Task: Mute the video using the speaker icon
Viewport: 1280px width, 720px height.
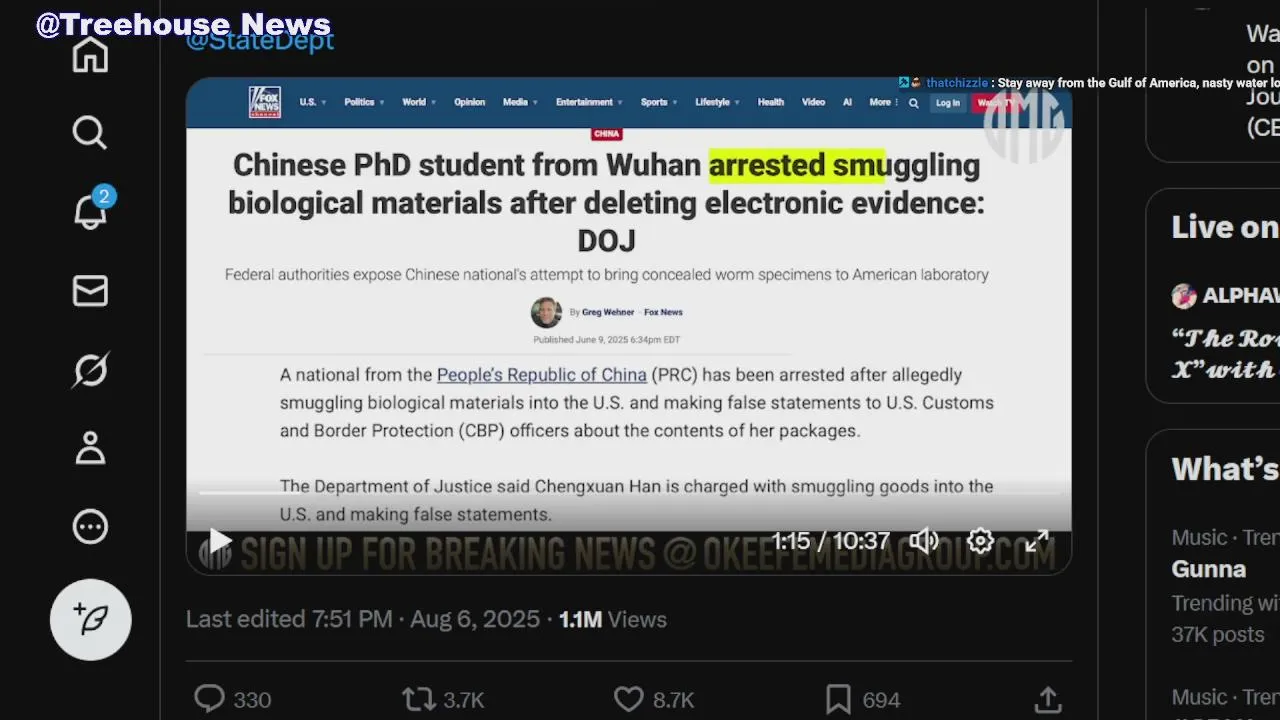Action: 923,541
